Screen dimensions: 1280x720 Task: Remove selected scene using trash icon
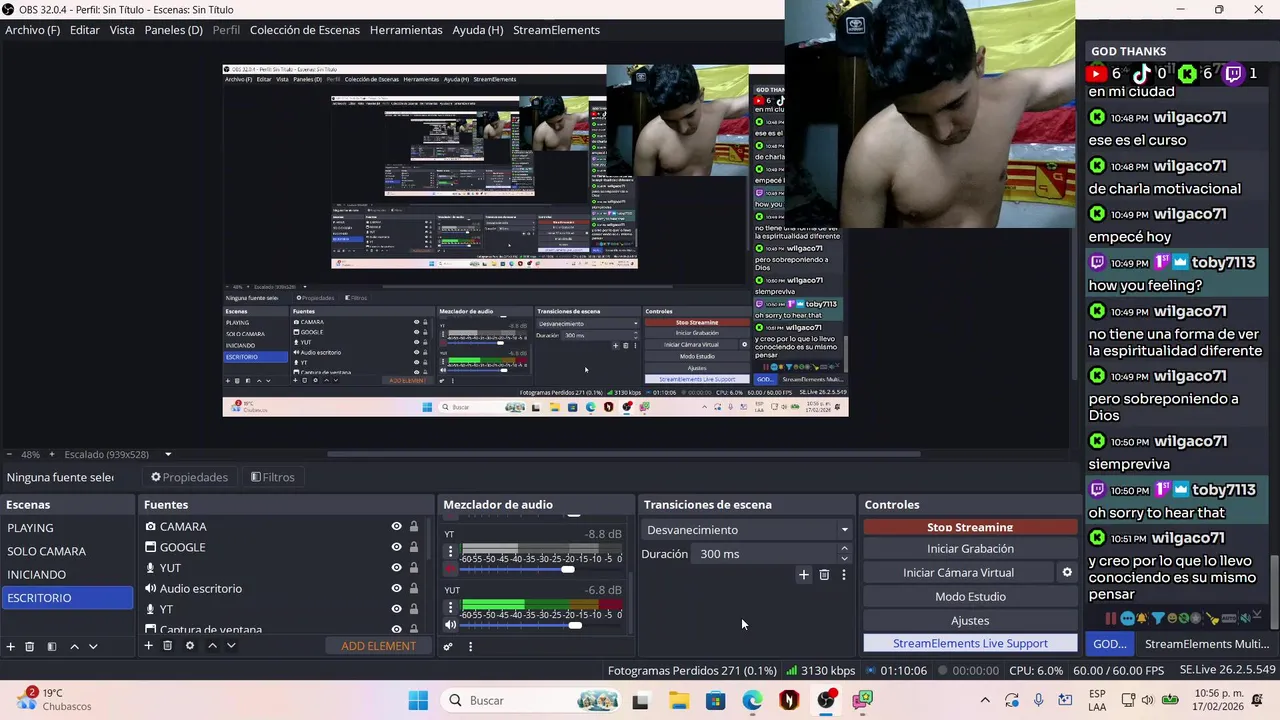(30, 647)
